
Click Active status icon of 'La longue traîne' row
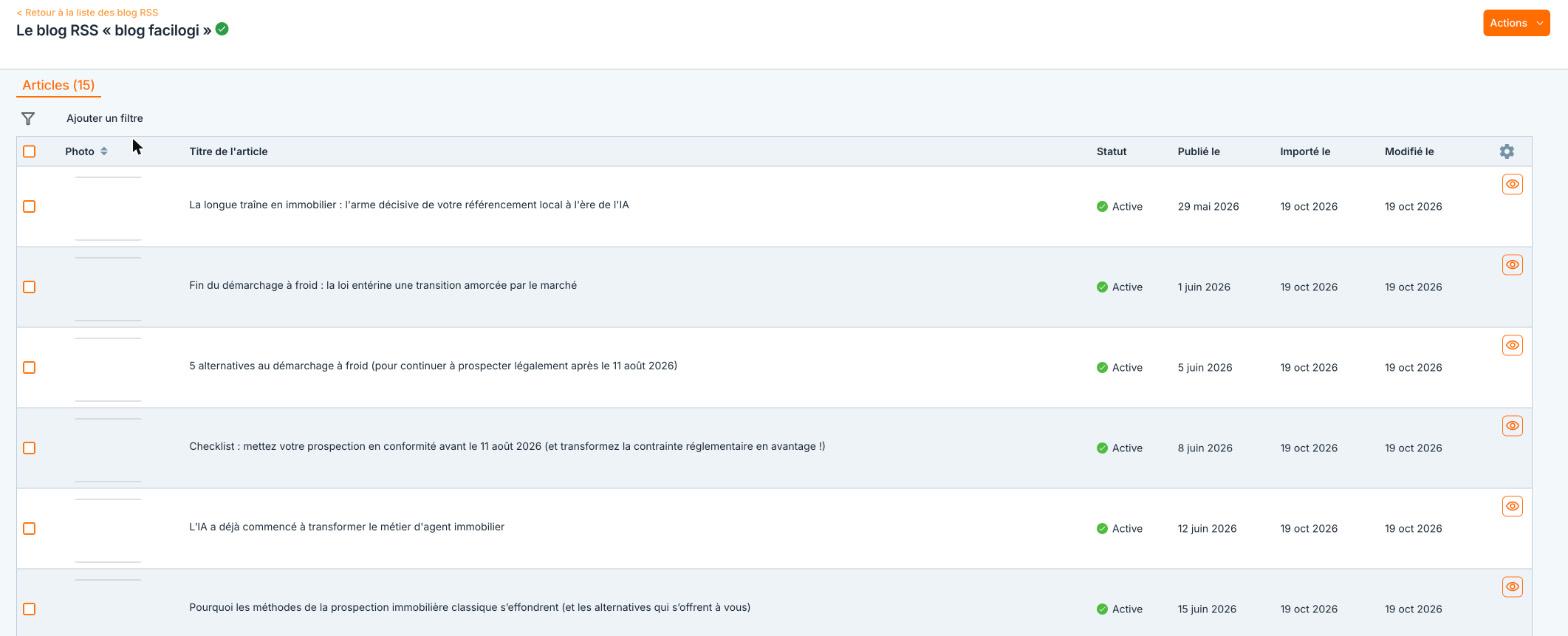(x=1102, y=207)
